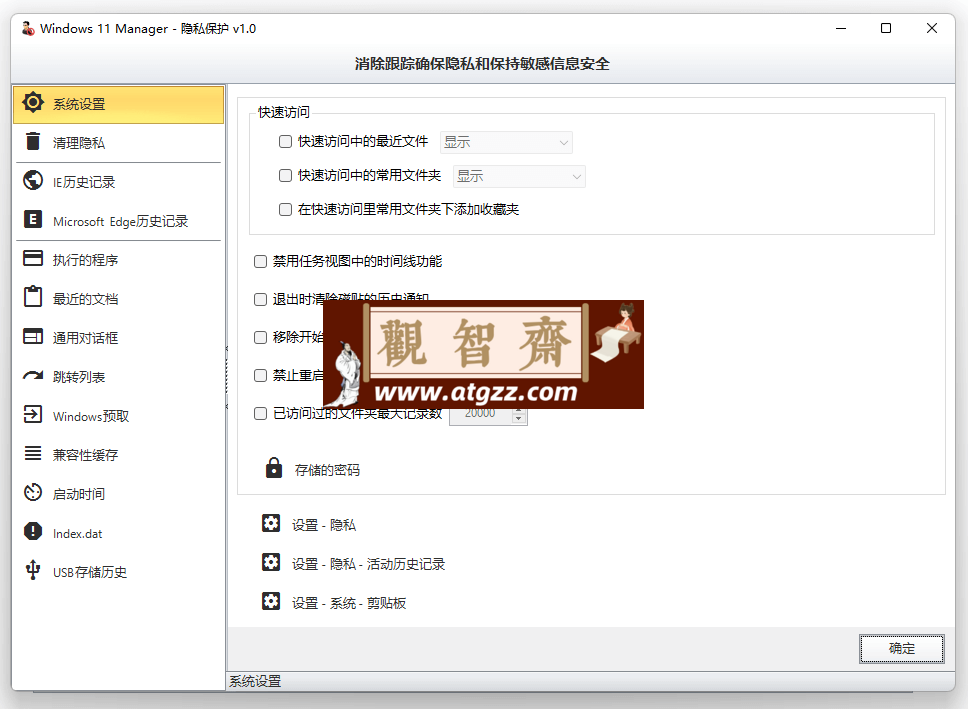The height and width of the screenshot is (709, 968).
Task: Click the 系统设置 sun-gear icon
Action: [33, 103]
